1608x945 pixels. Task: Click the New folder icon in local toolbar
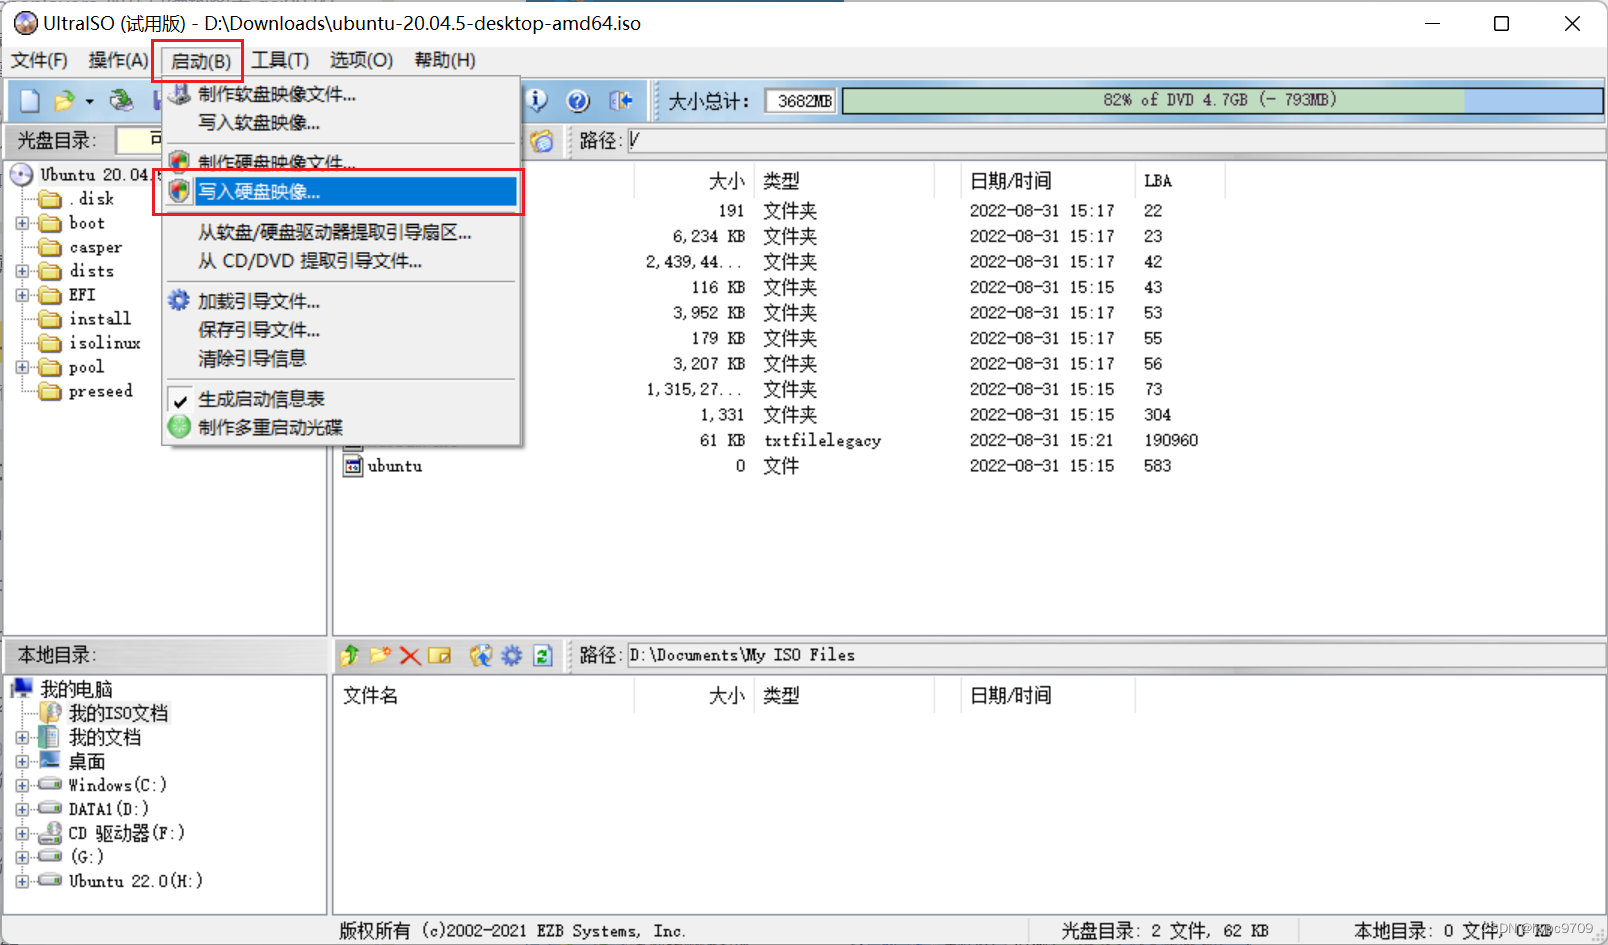click(380, 655)
